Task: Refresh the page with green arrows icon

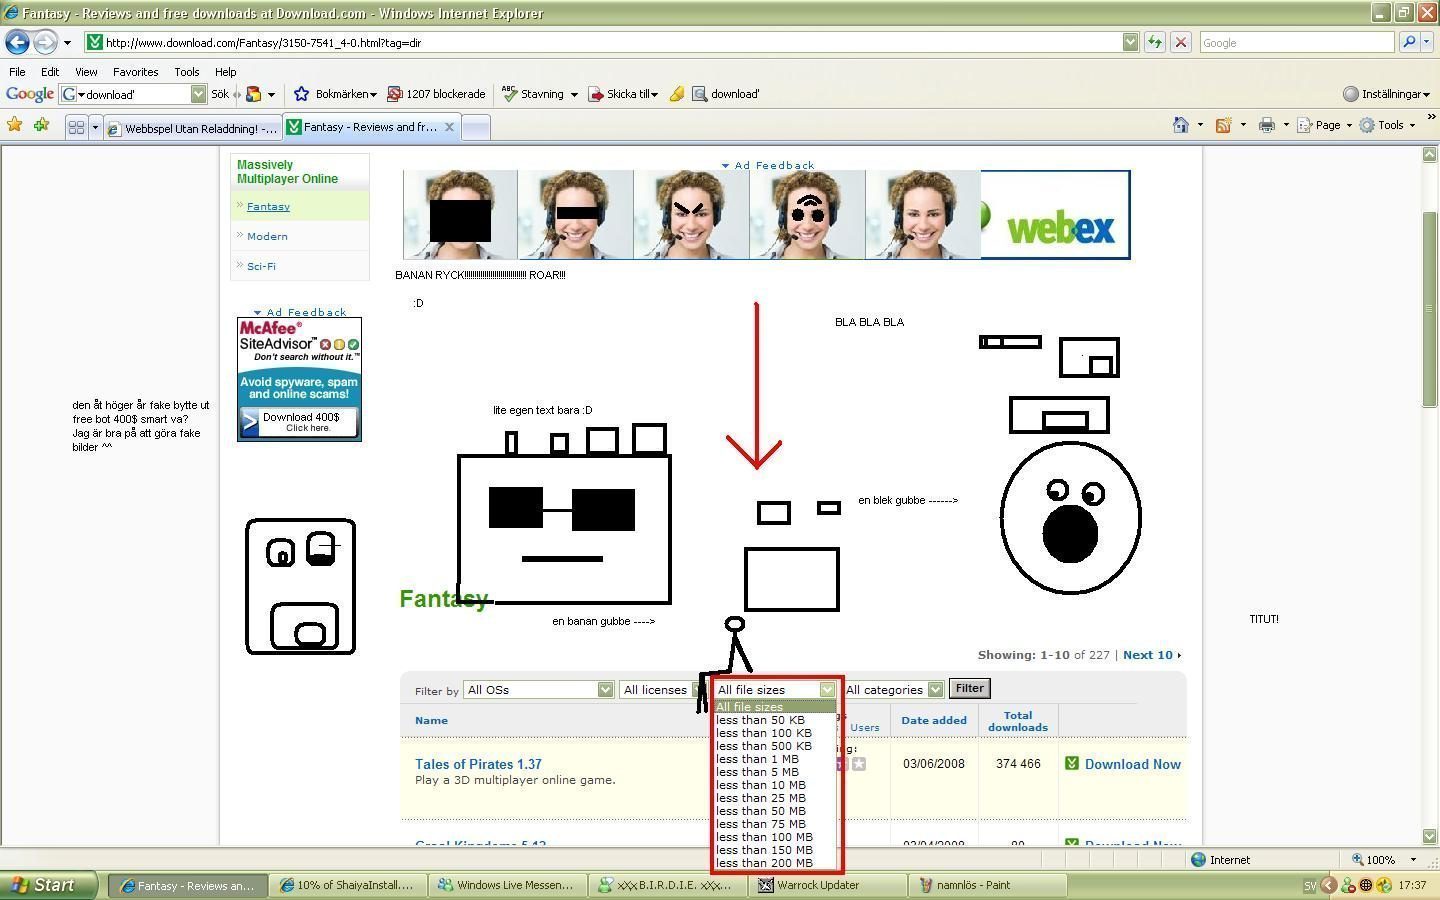Action: tap(1155, 42)
